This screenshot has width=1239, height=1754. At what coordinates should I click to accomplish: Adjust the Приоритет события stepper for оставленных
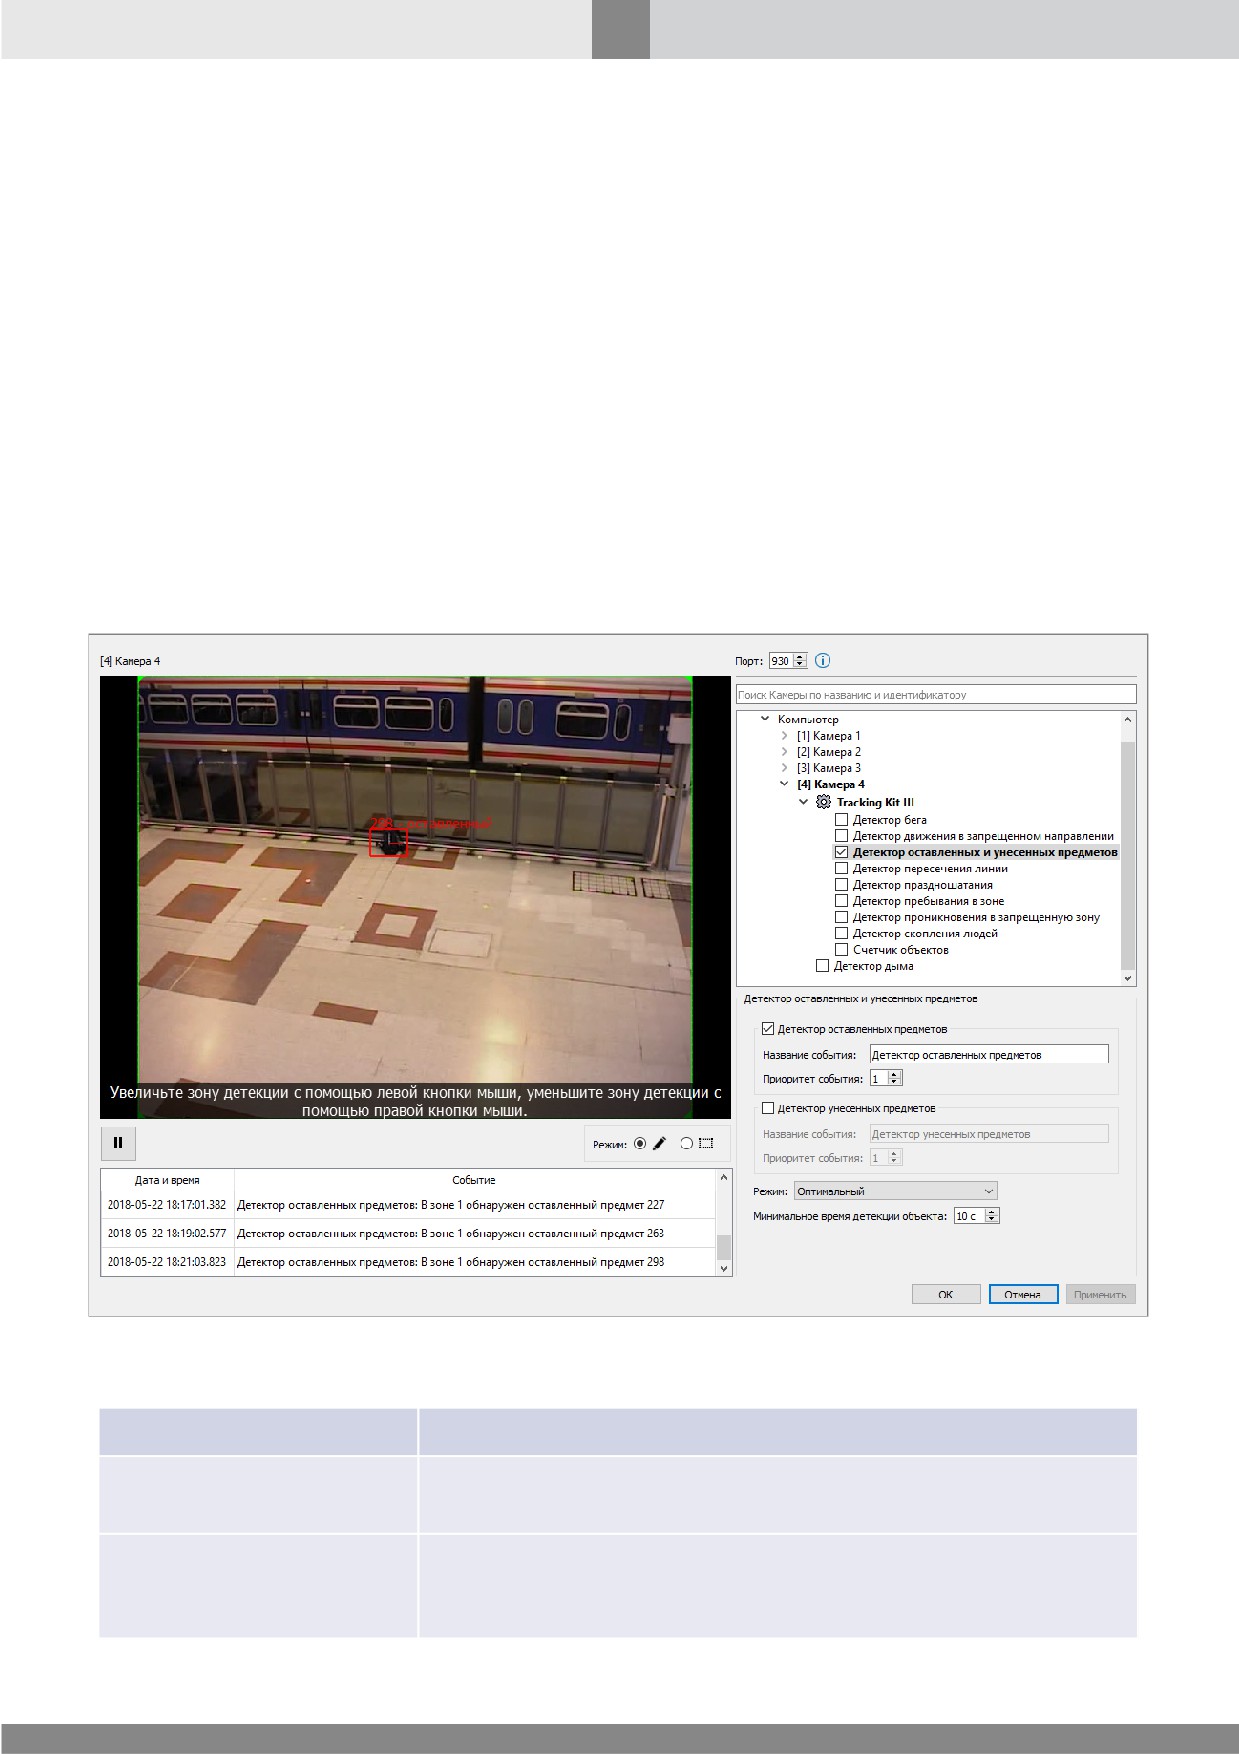(895, 1078)
